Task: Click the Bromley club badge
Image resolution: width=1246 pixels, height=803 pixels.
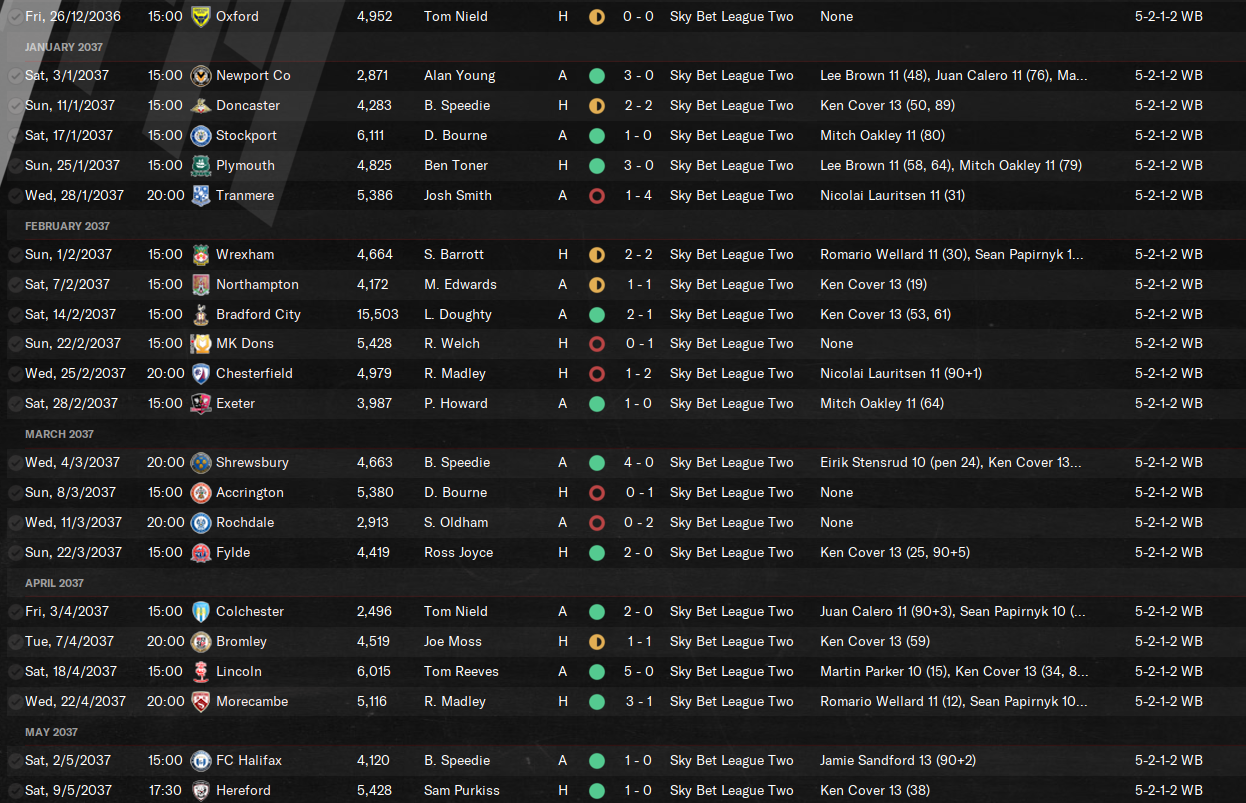Action: 201,642
